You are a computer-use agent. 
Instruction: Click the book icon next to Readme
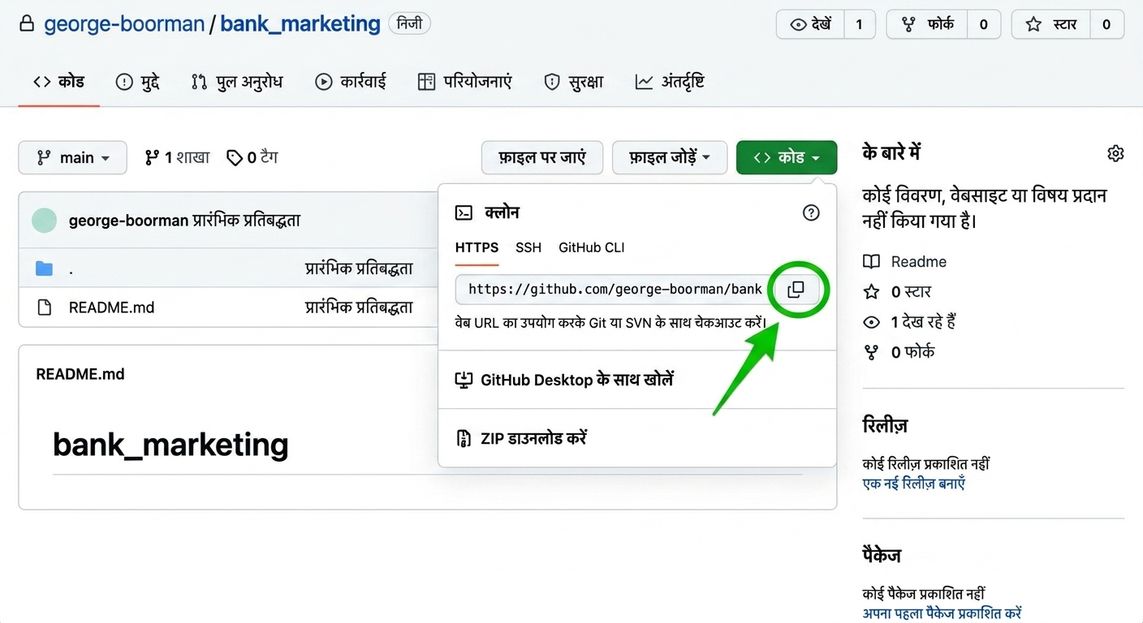(871, 262)
